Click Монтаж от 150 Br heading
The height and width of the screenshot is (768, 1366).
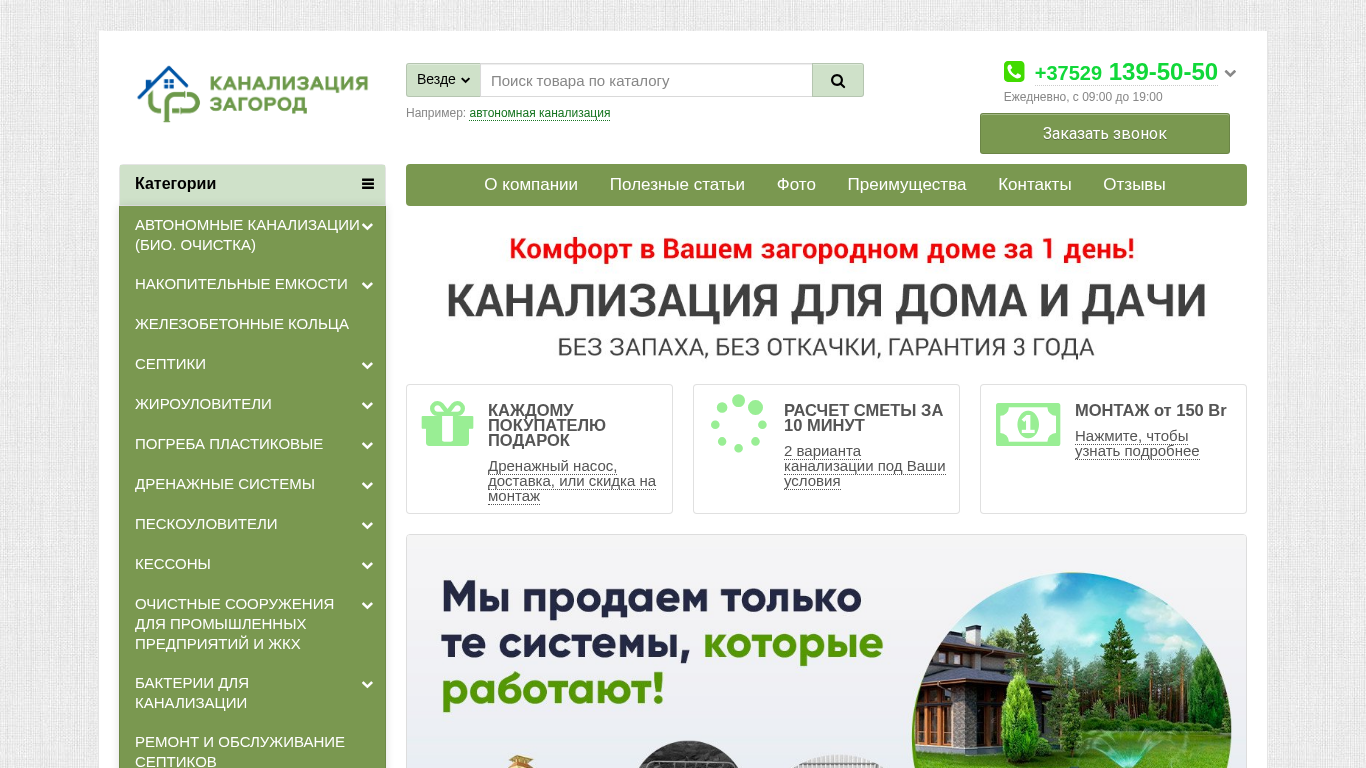coord(1151,411)
